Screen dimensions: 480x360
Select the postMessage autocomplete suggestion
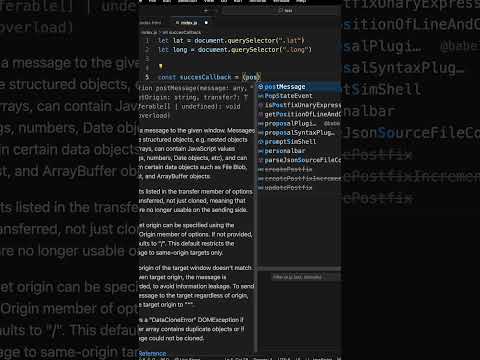pyautogui.click(x=299, y=87)
